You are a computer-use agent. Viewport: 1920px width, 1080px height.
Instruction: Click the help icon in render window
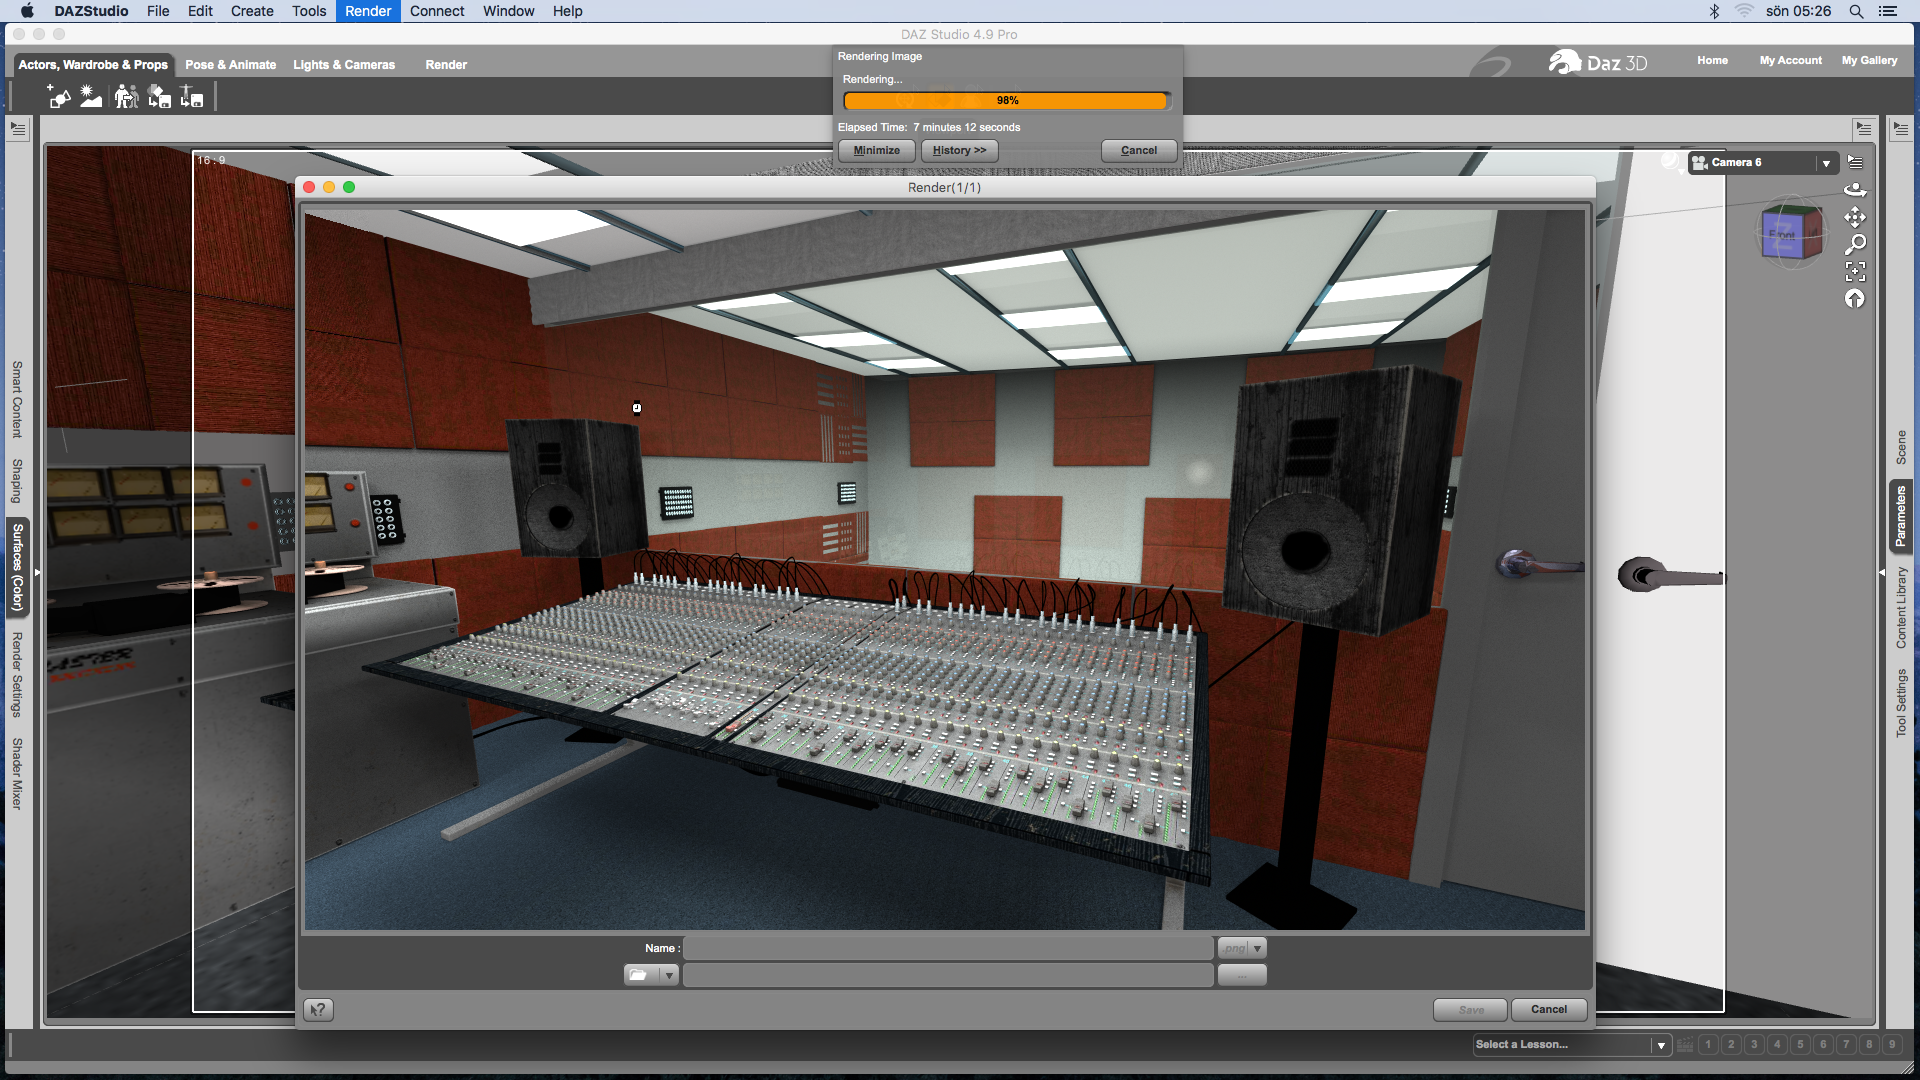tap(318, 1010)
